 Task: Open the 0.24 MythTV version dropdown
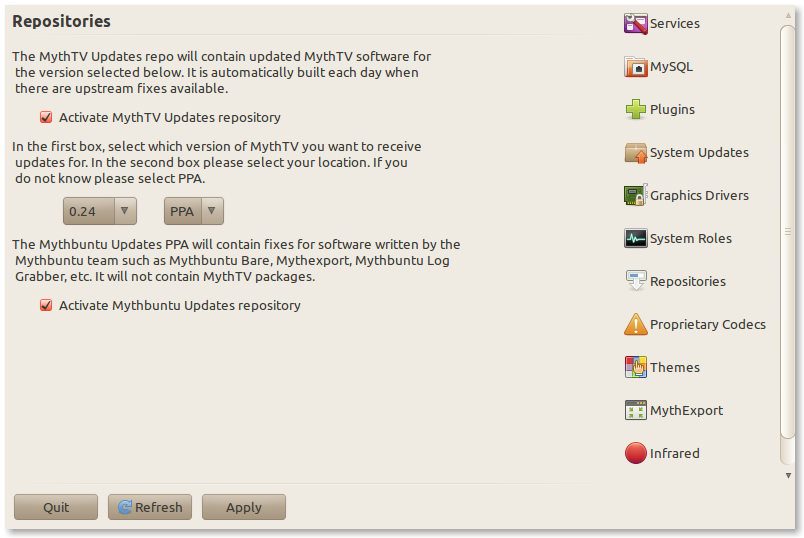(x=99, y=211)
